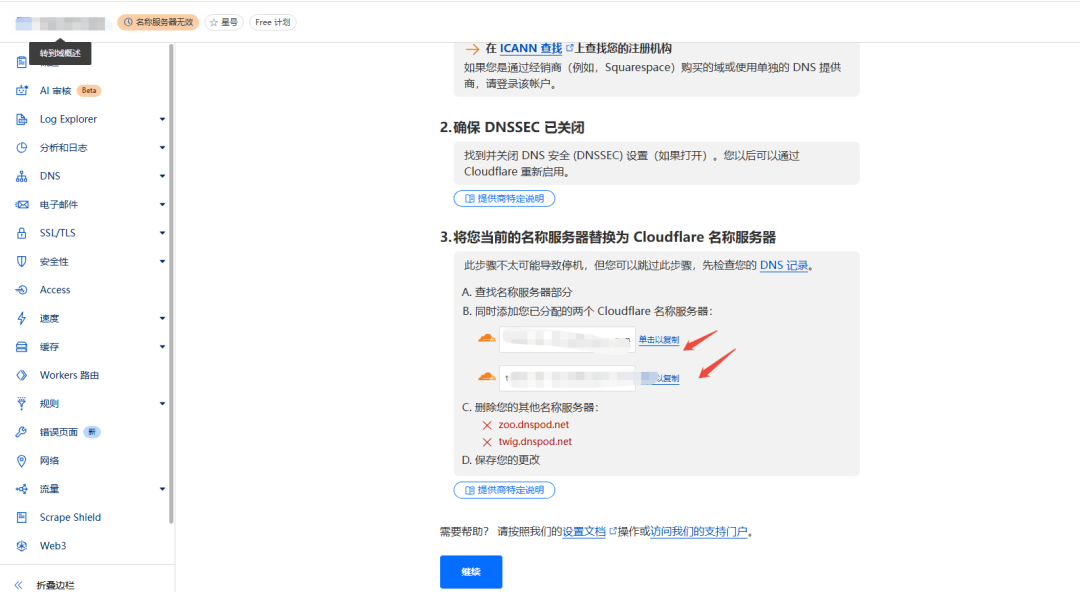1080x592 pixels.
Task: Click 提供商特定说明 button under nameserver section
Action: pyautogui.click(x=504, y=490)
